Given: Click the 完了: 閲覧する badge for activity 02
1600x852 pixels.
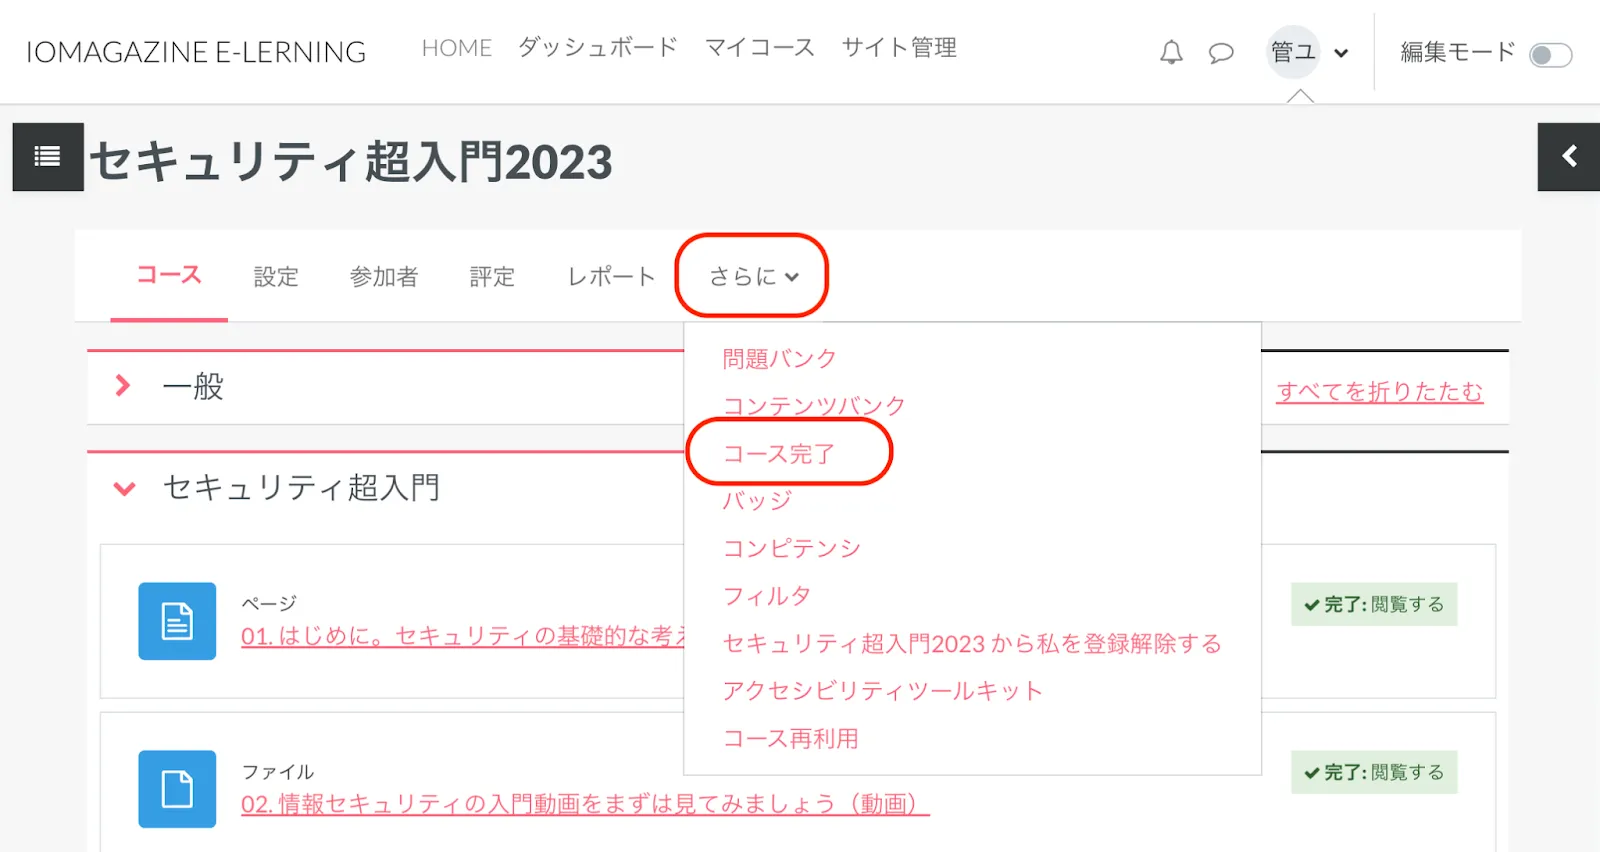Looking at the screenshot, I should (1373, 772).
